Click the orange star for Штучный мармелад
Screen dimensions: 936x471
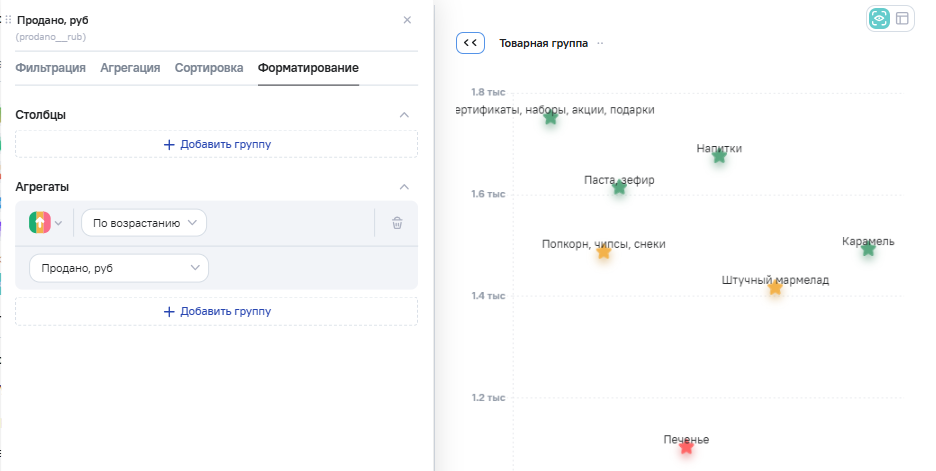[775, 288]
